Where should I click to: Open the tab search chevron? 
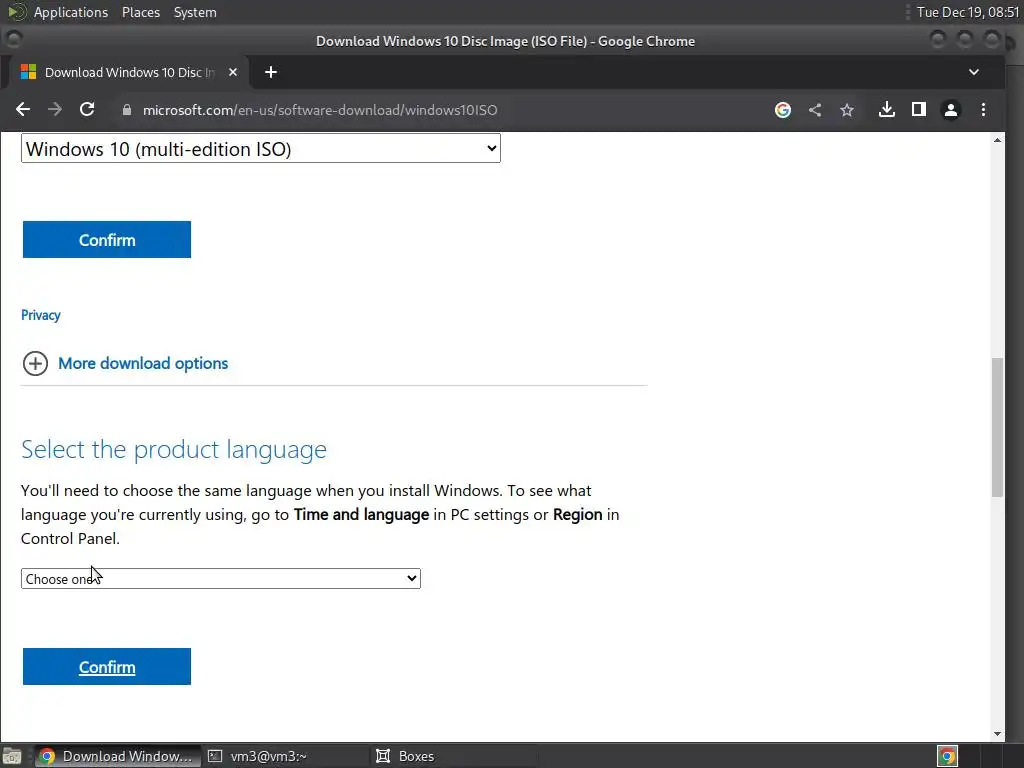point(974,72)
